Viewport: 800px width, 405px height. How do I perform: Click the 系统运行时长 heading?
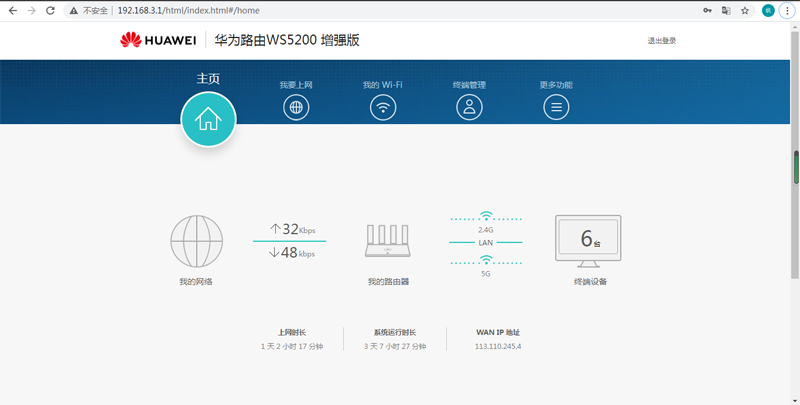click(x=395, y=333)
